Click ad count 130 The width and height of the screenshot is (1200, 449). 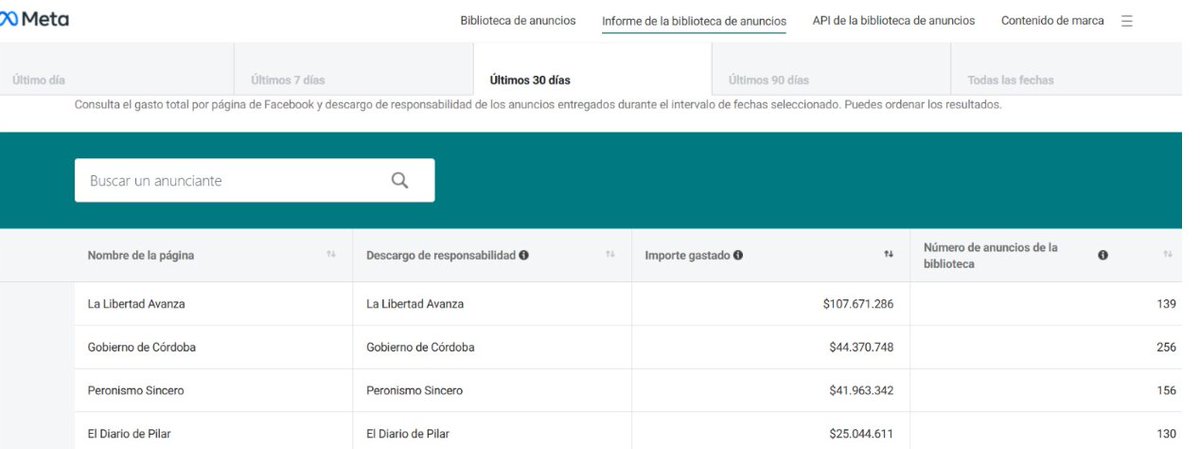(x=1166, y=434)
